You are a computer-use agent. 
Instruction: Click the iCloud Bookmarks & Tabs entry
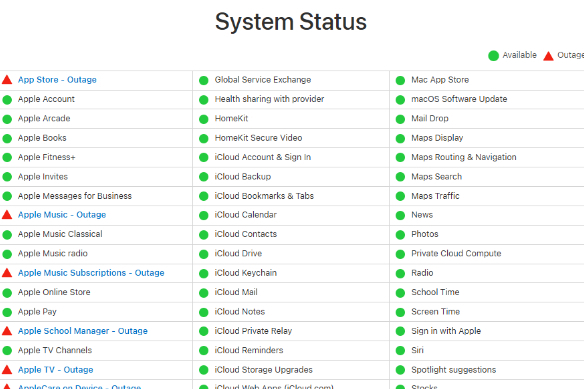(264, 196)
